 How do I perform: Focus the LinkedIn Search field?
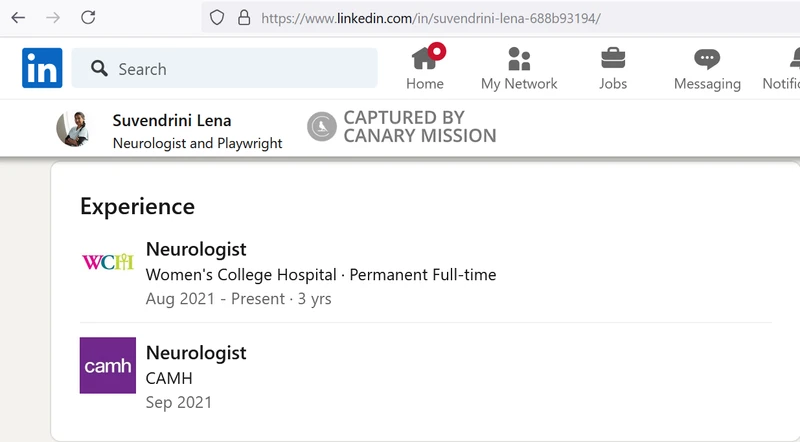224,68
